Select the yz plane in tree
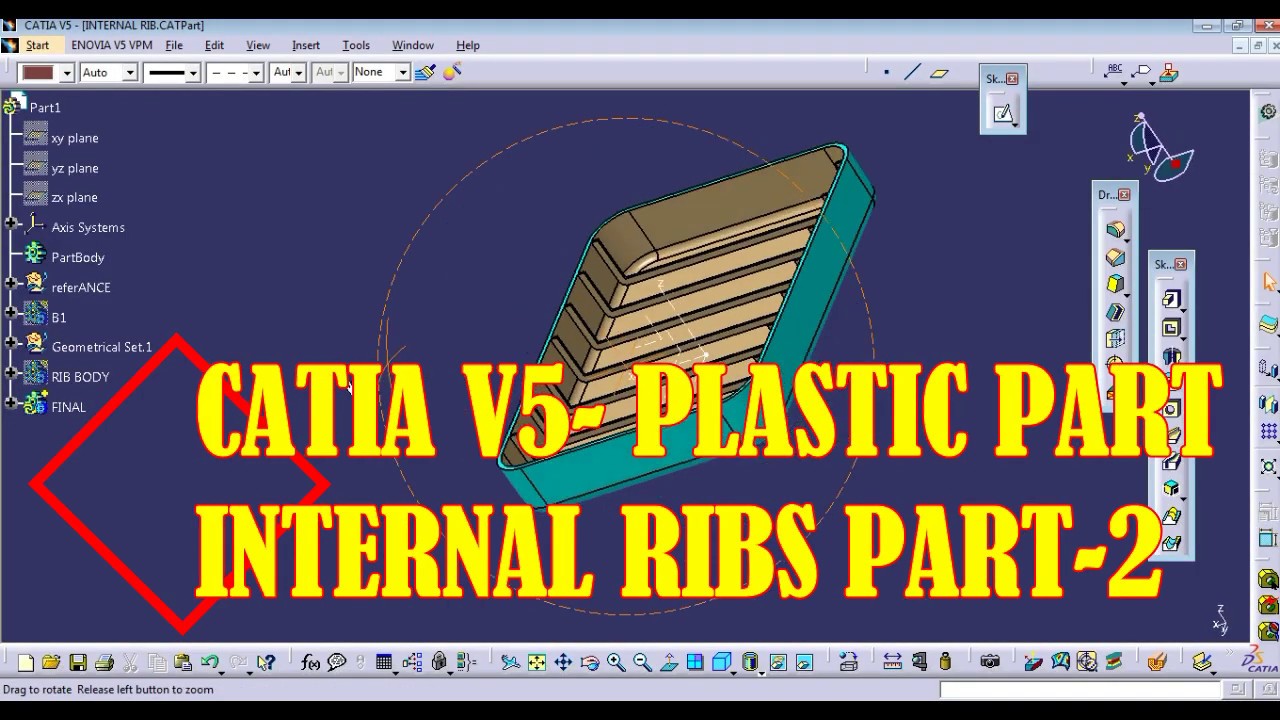 point(75,168)
